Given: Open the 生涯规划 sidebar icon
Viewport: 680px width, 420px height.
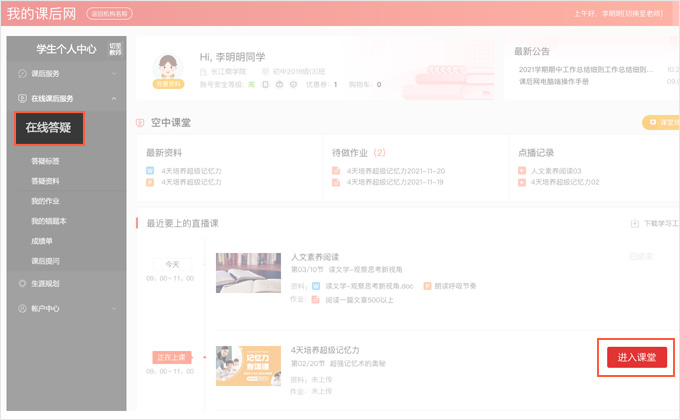Looking at the screenshot, I should coord(22,283).
